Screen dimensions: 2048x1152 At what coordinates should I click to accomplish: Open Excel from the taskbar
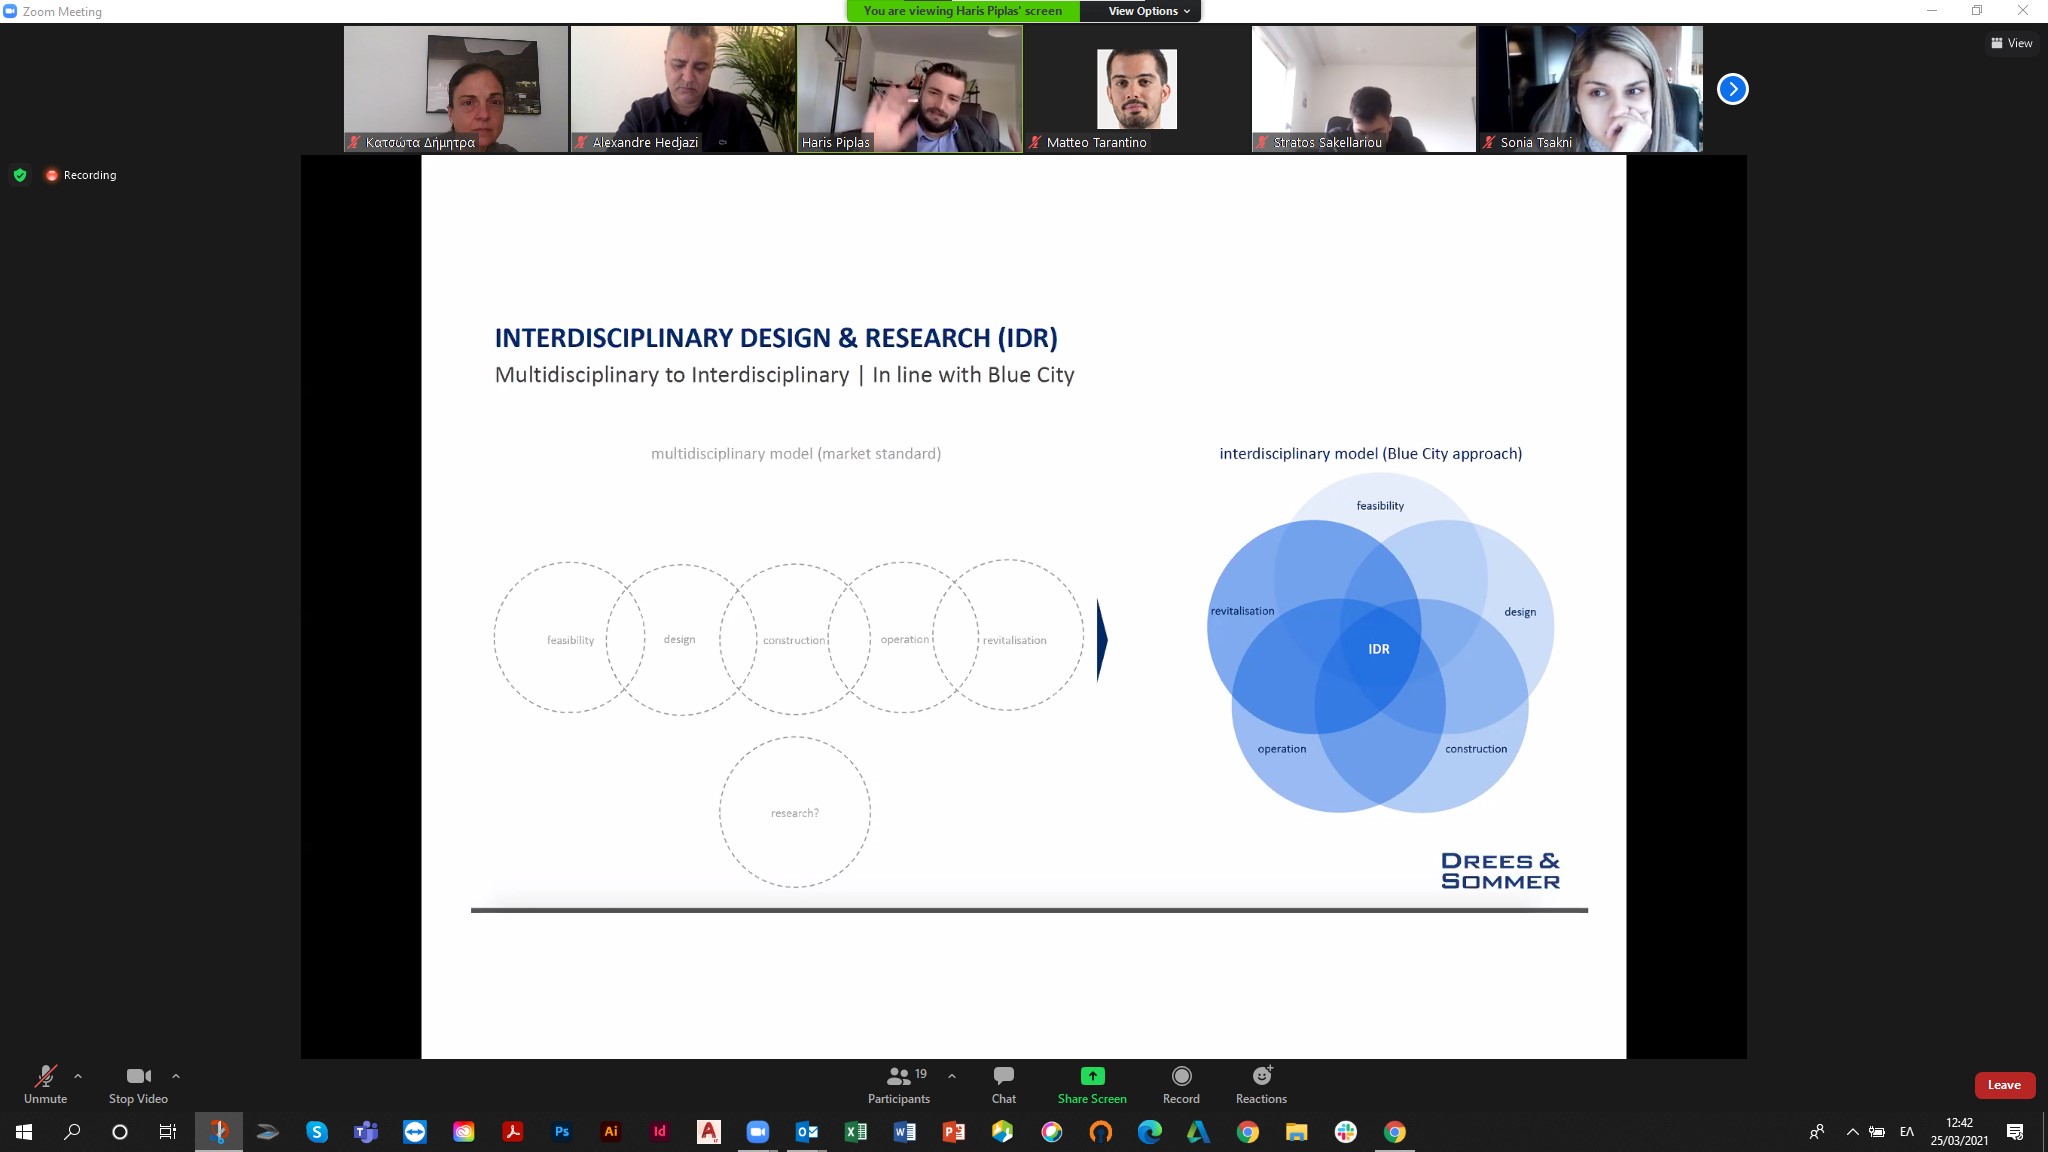point(856,1132)
